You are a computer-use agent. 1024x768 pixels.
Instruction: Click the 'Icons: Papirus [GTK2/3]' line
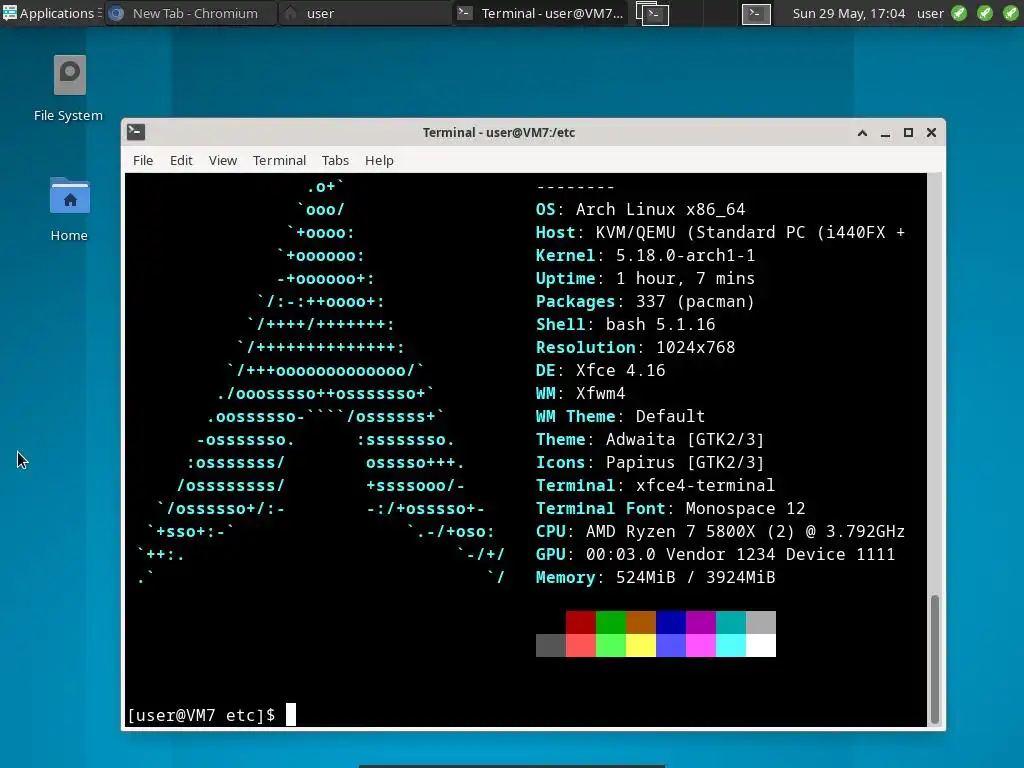tap(650, 462)
